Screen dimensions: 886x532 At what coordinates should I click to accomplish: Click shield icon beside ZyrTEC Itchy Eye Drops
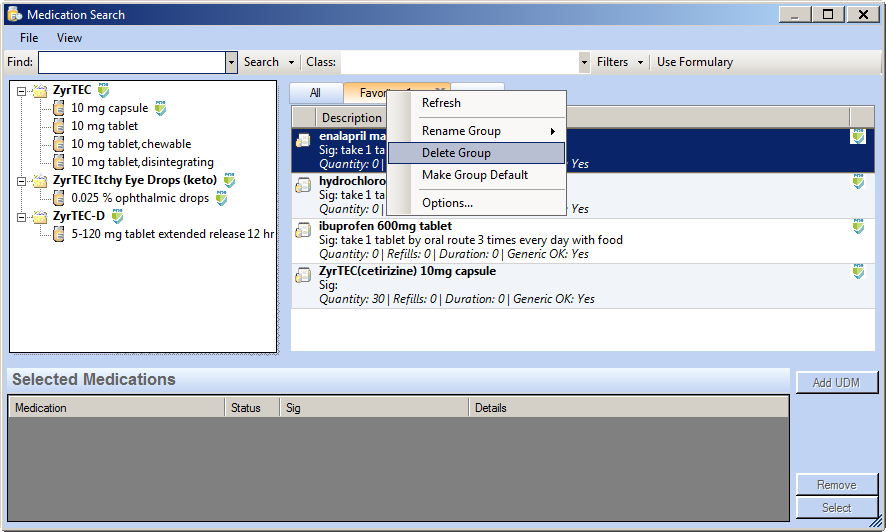[x=229, y=180]
